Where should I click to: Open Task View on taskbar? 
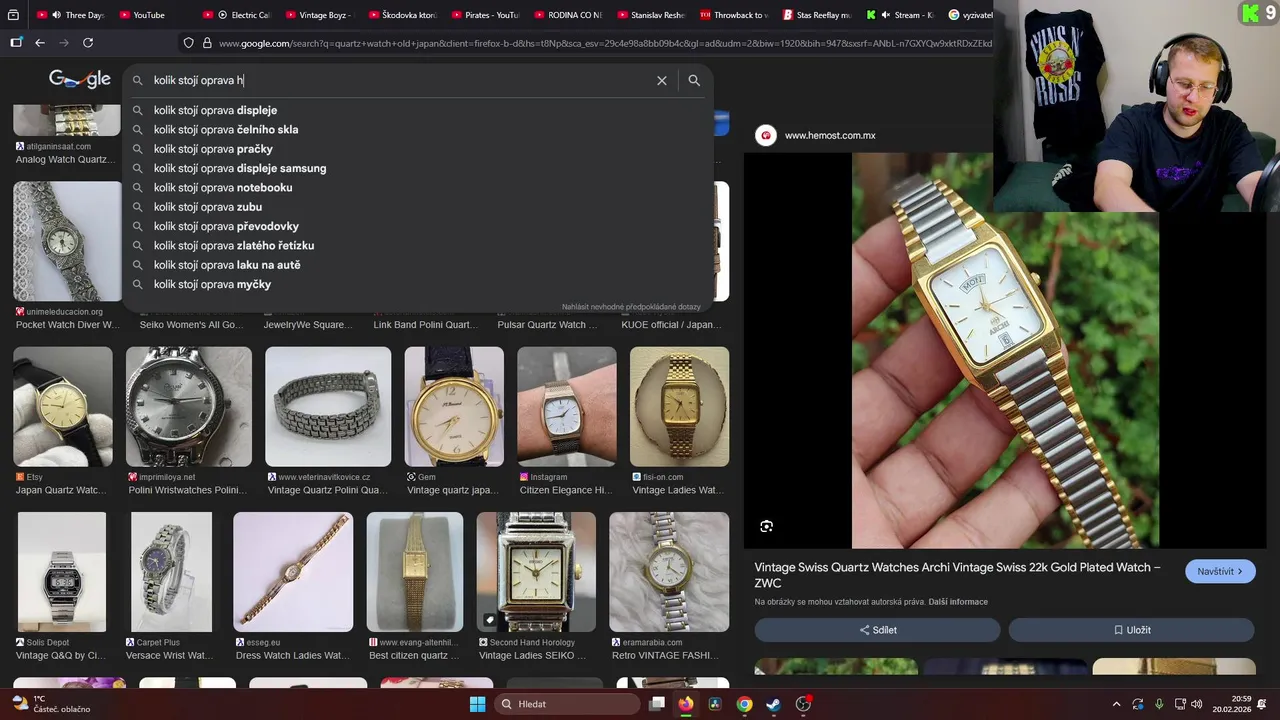656,704
